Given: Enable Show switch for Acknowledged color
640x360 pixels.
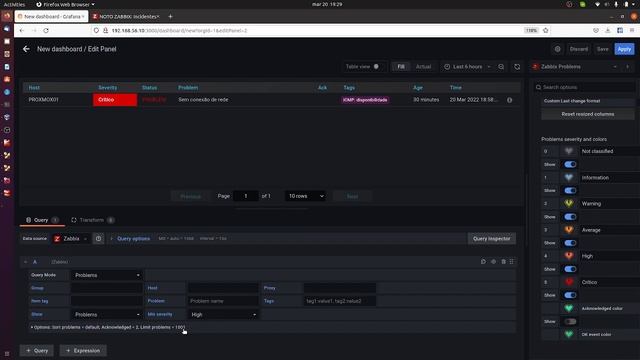Looking at the screenshot, I should point(570,322).
